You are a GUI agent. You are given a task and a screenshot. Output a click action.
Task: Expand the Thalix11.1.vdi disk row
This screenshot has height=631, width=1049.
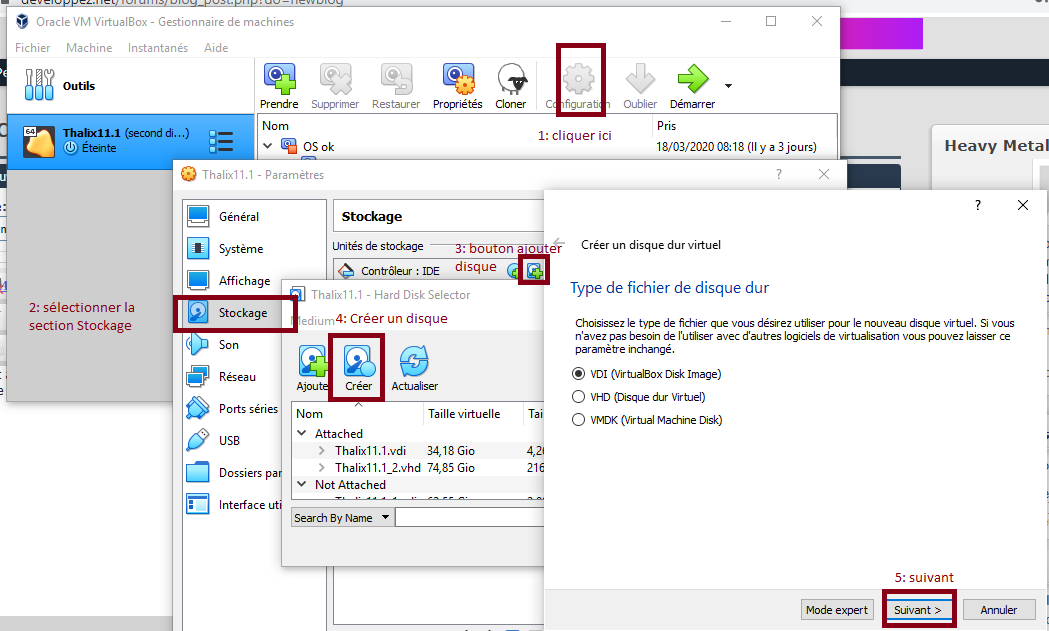(322, 451)
